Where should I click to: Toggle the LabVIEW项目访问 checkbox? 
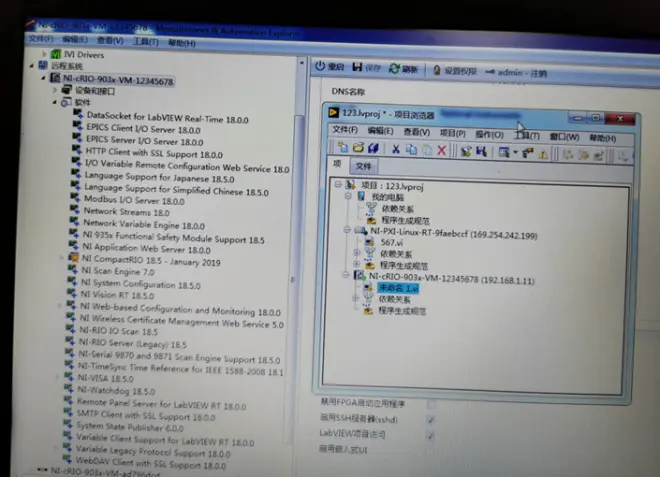[431, 435]
